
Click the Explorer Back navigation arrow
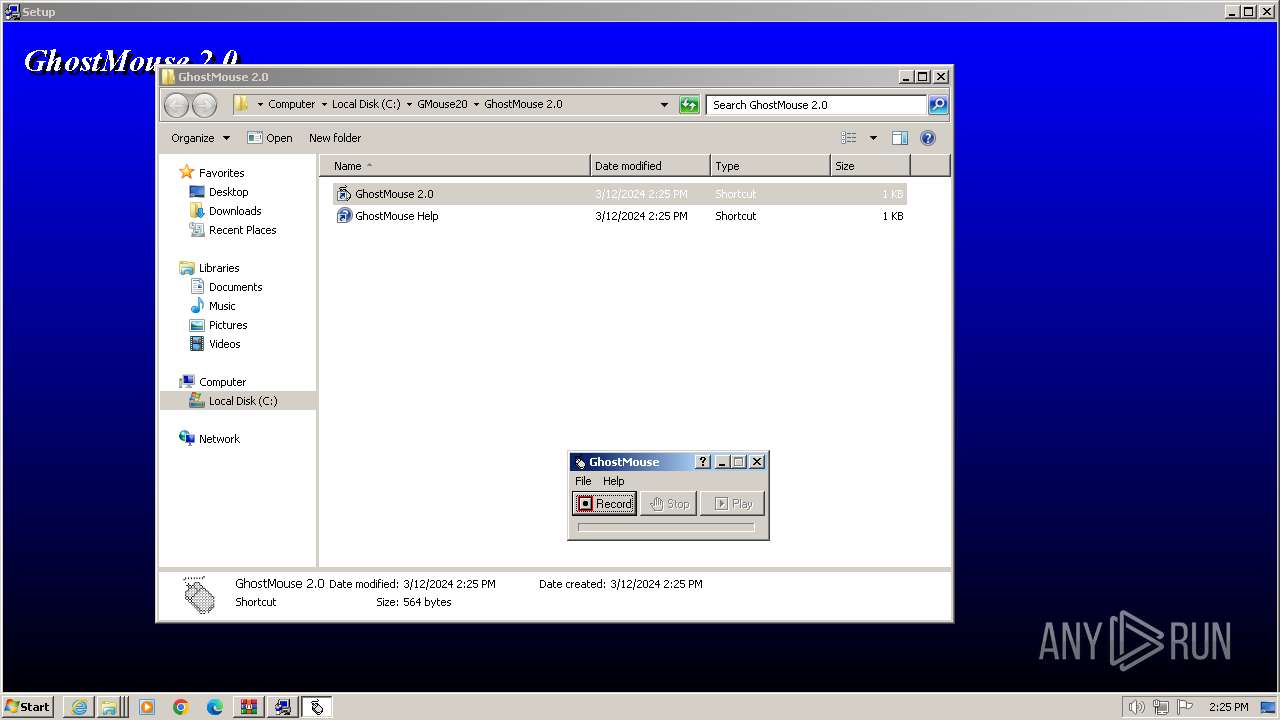176,105
